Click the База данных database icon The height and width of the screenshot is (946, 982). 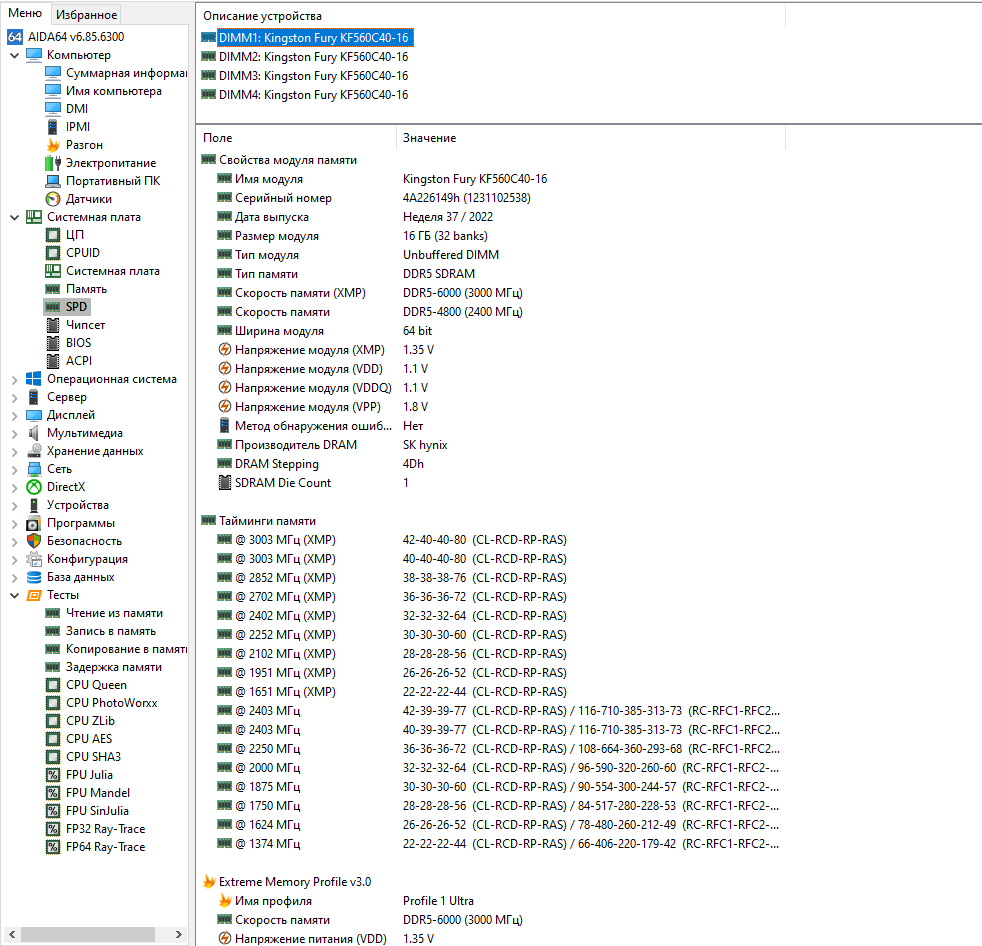point(34,577)
